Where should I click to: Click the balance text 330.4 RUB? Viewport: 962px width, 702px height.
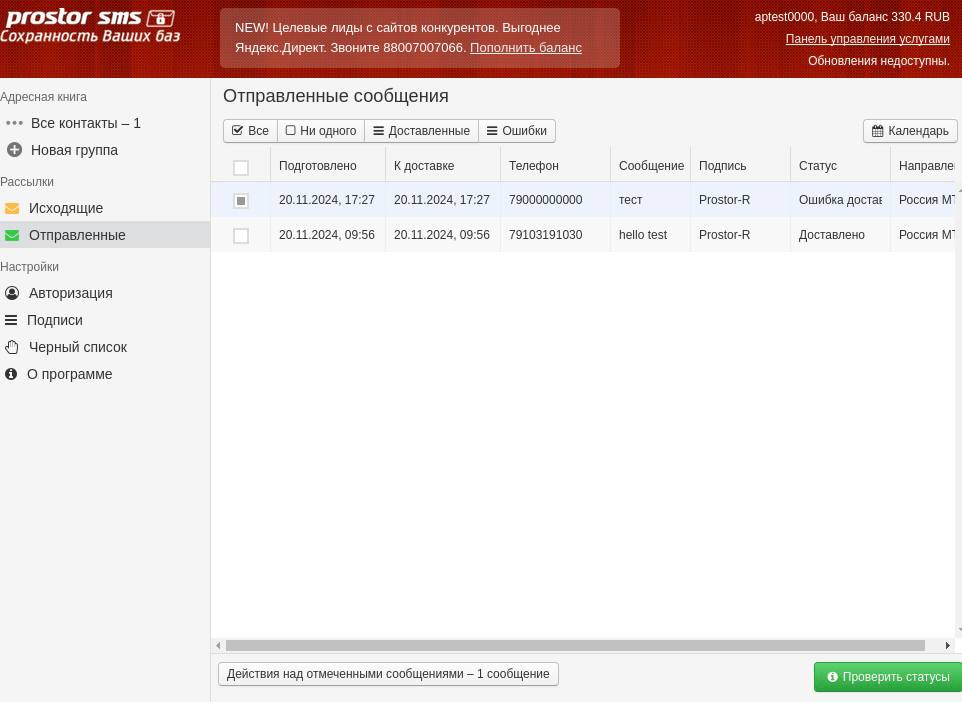tap(920, 17)
